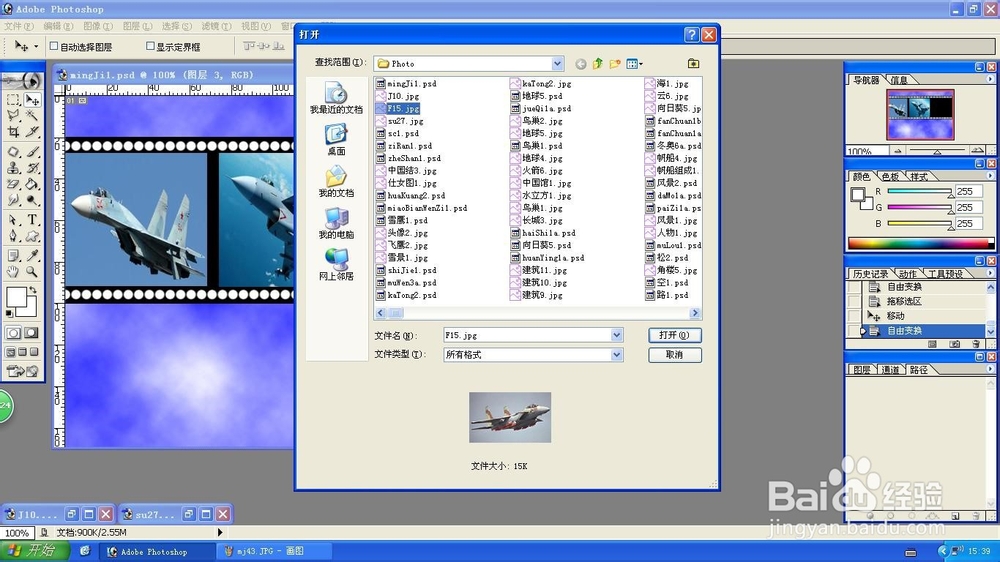Expand the 文件名 dropdown arrow

coord(617,335)
